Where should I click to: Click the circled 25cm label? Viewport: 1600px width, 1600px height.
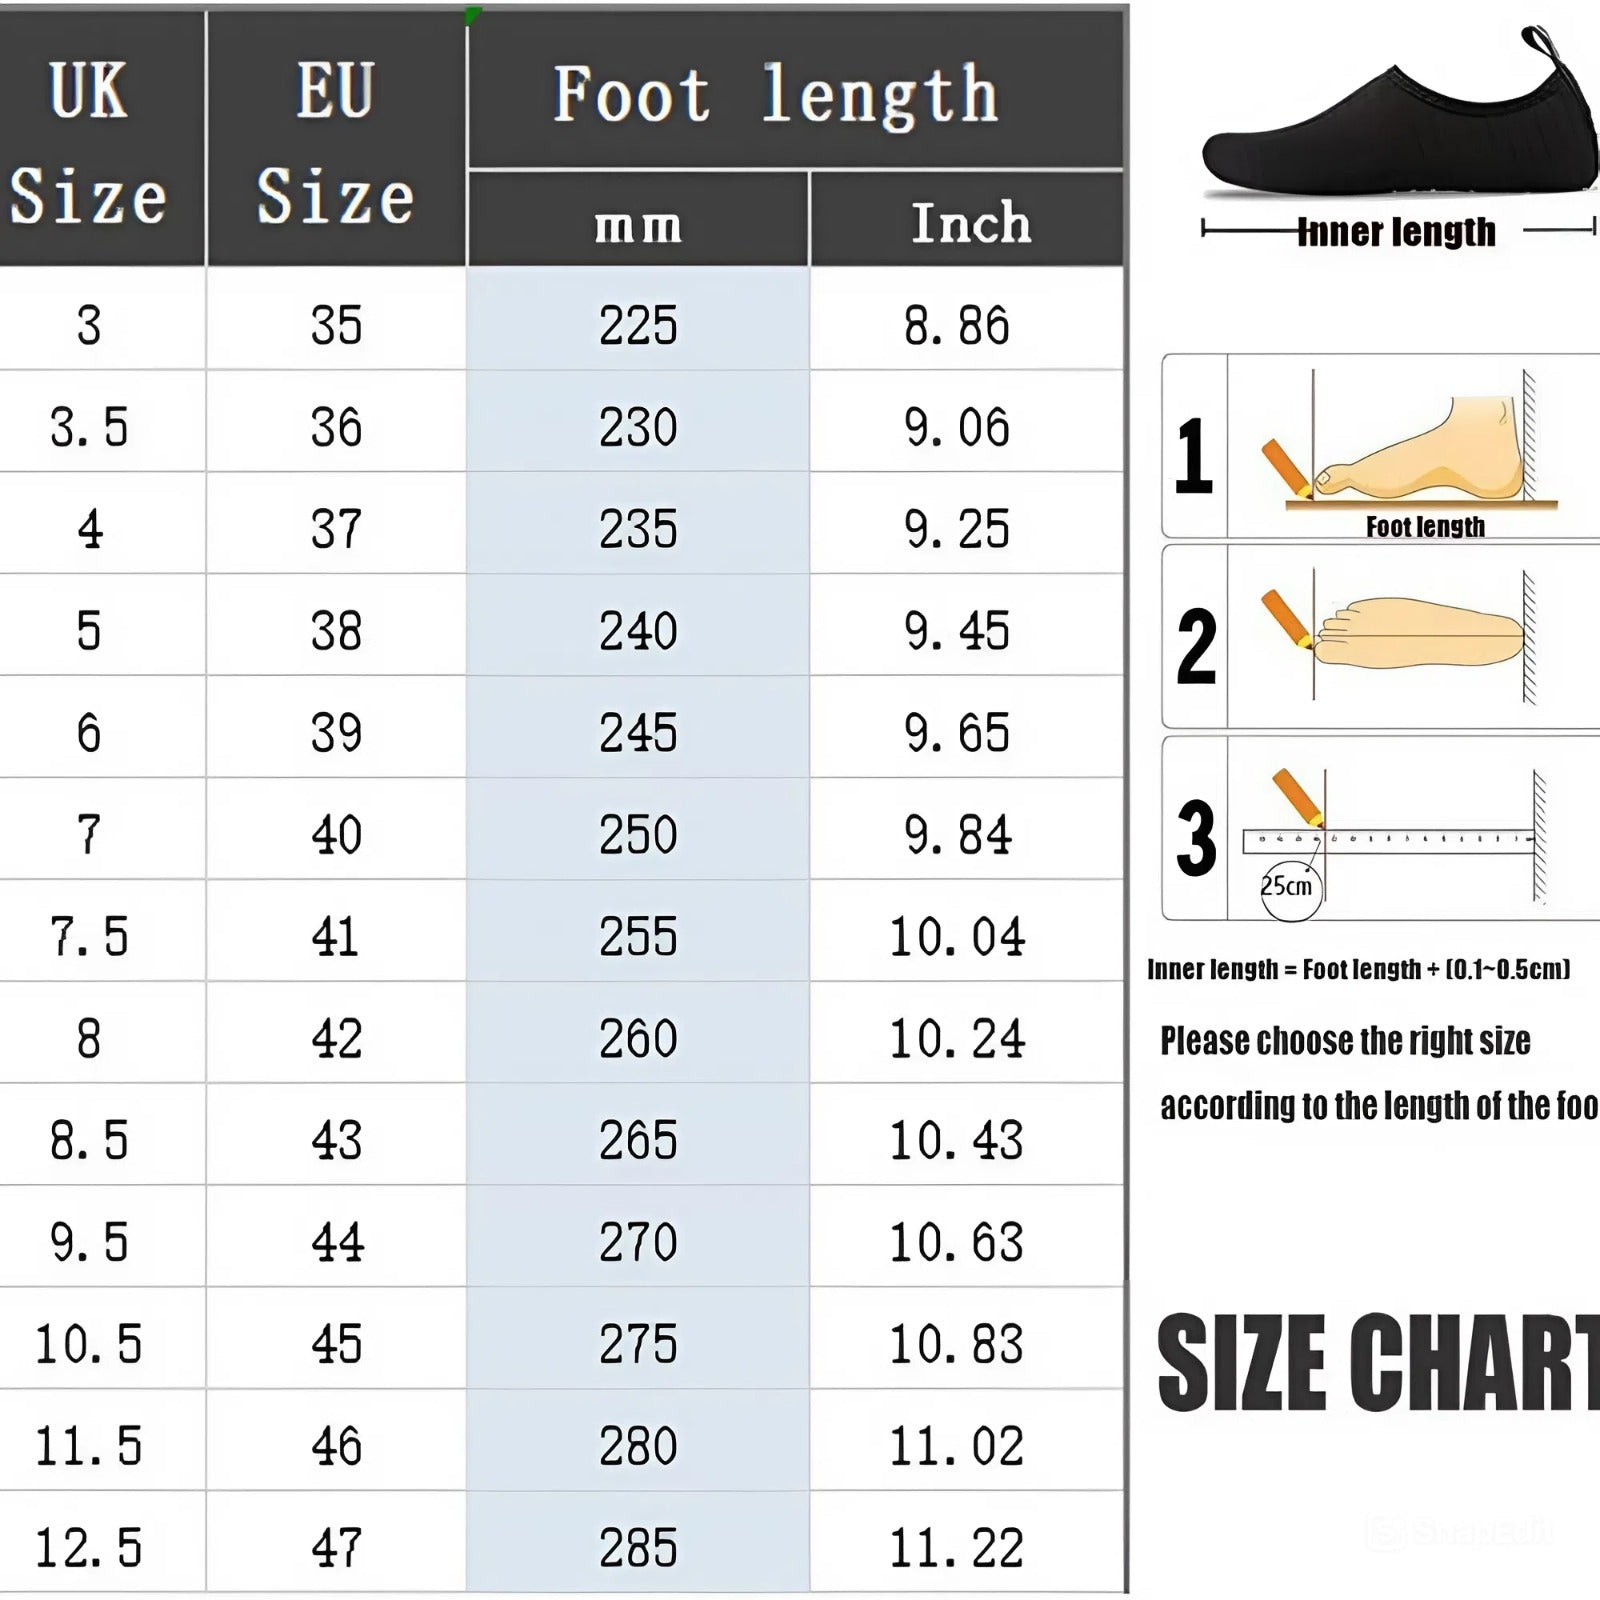1288,886
